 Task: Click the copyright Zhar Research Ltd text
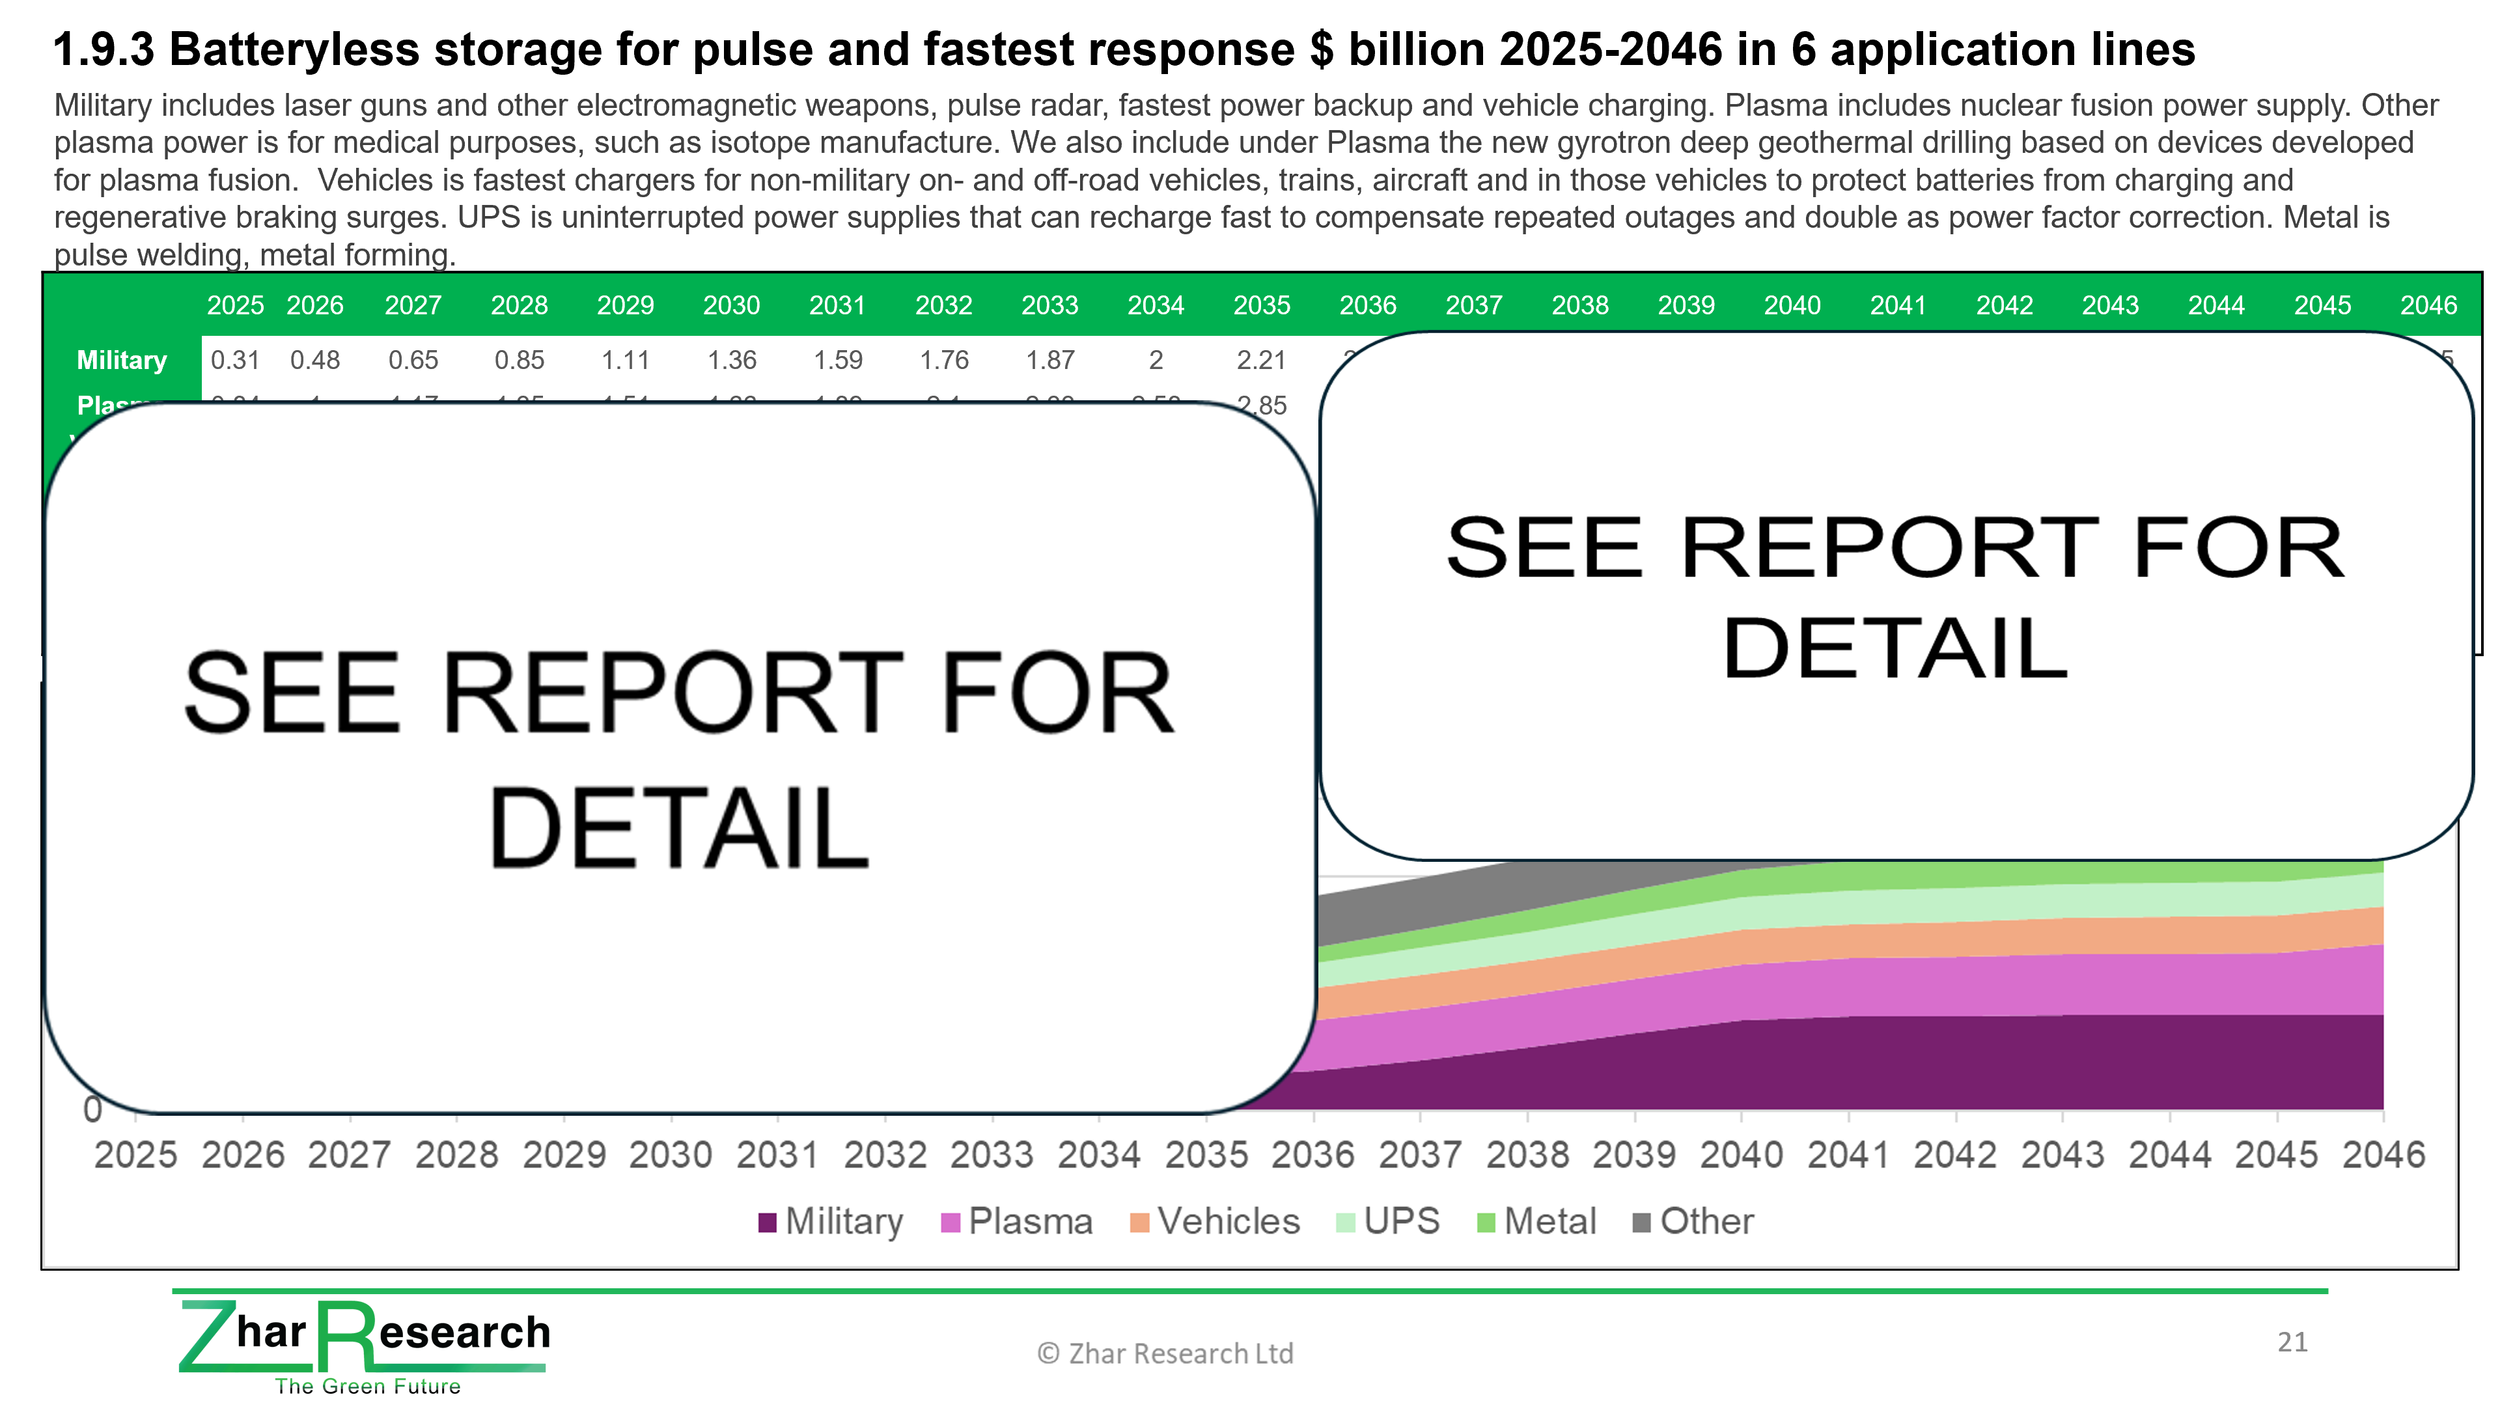click(1165, 1353)
